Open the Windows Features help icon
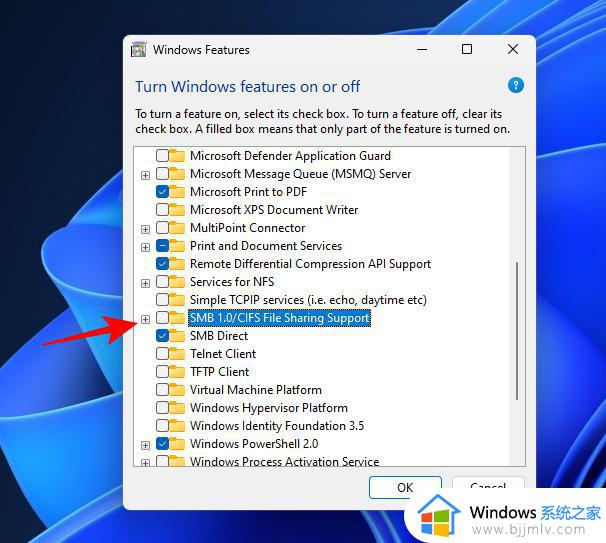 pyautogui.click(x=516, y=85)
